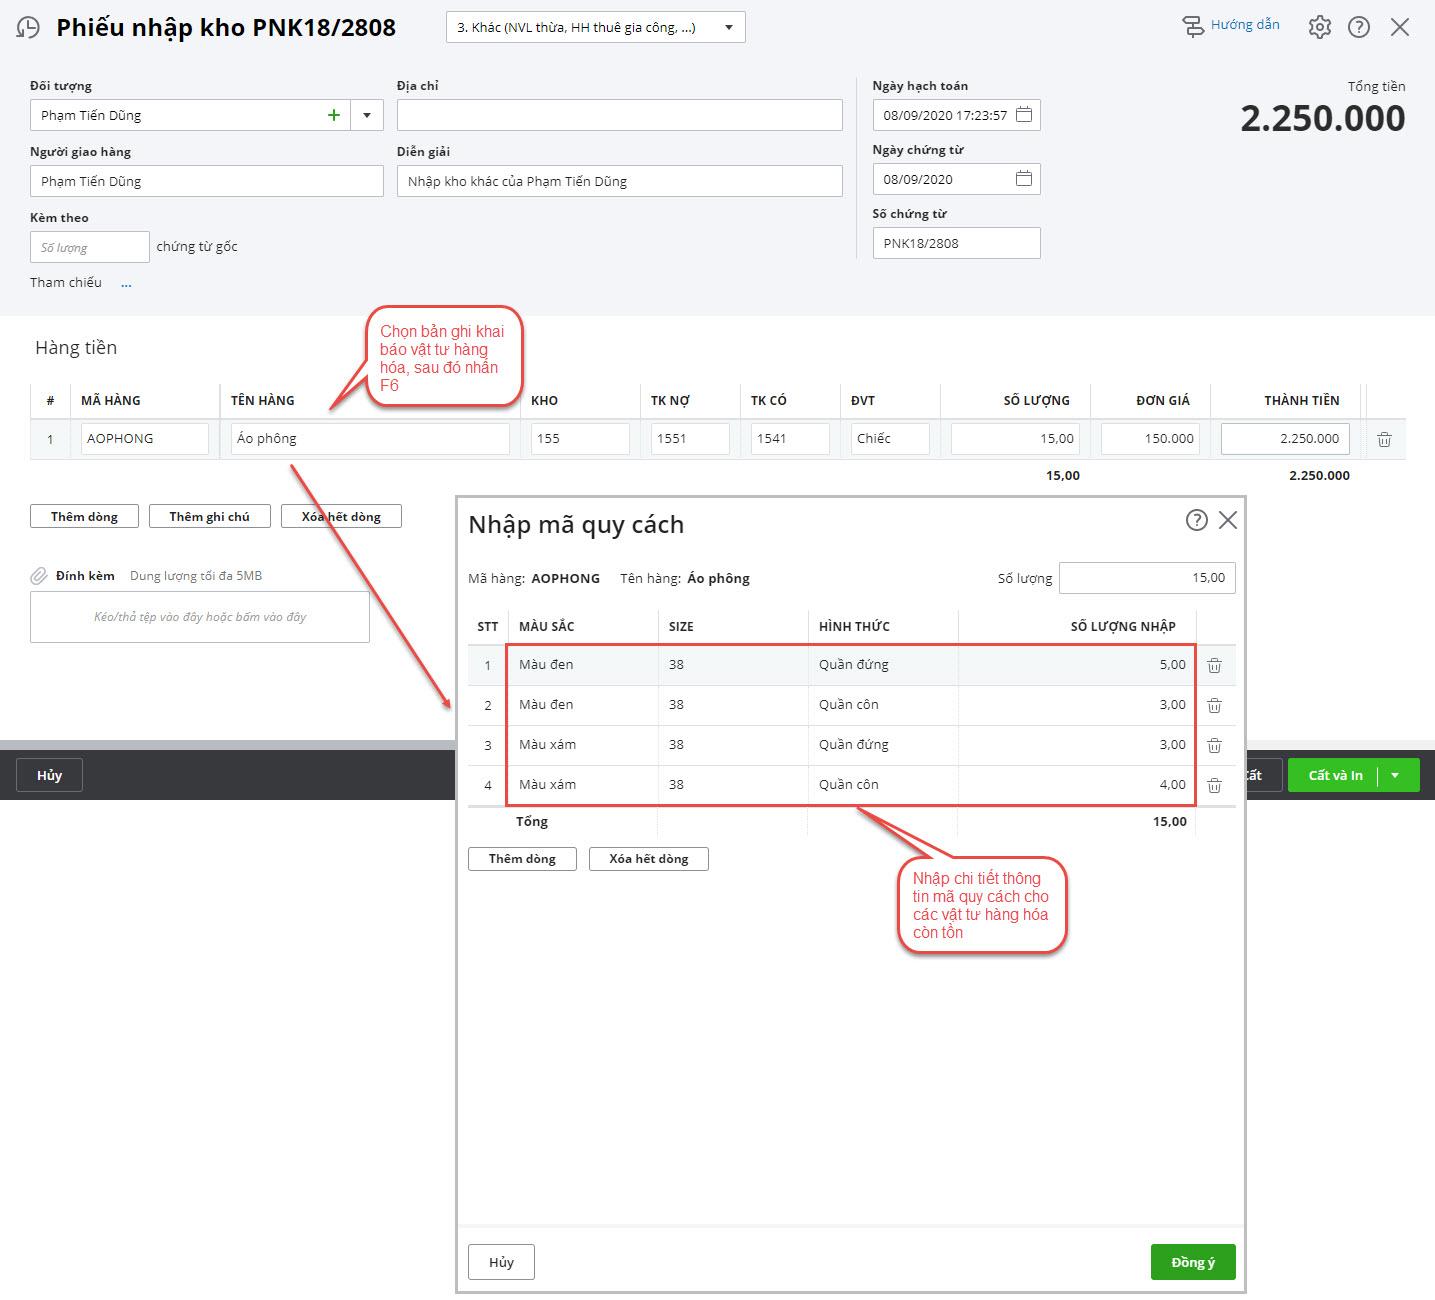The height and width of the screenshot is (1300, 1435).
Task: Click green plus to add new Đối tượng
Action: [x=334, y=115]
